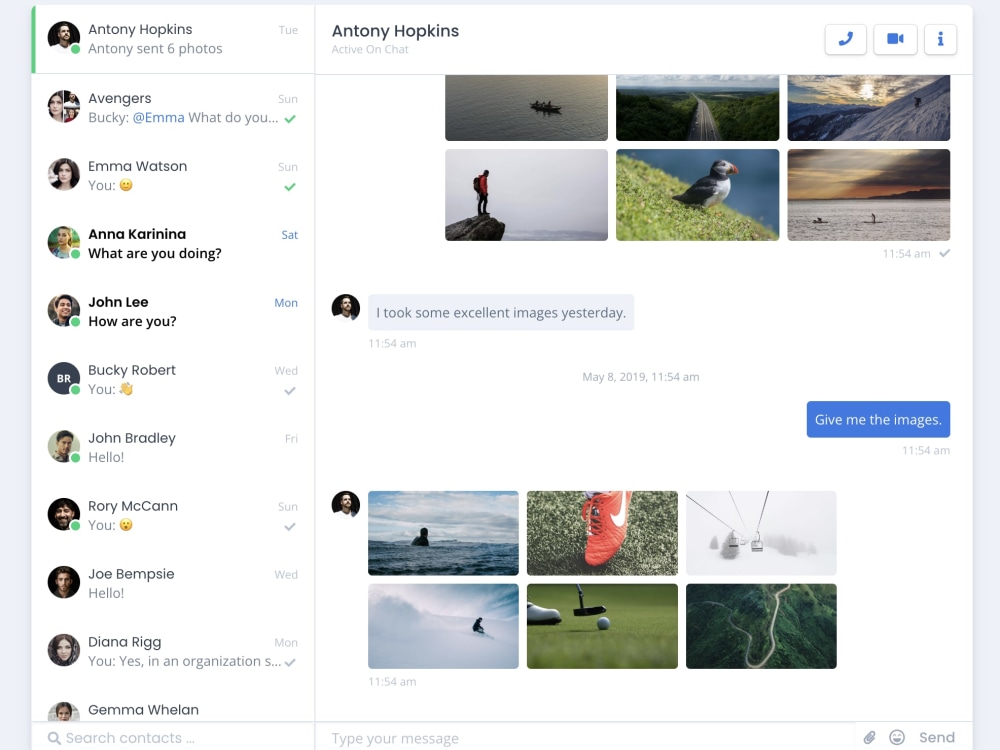Screen dimensions: 1000x750
Task: Open the hiker on rock photo
Action: pos(526,195)
